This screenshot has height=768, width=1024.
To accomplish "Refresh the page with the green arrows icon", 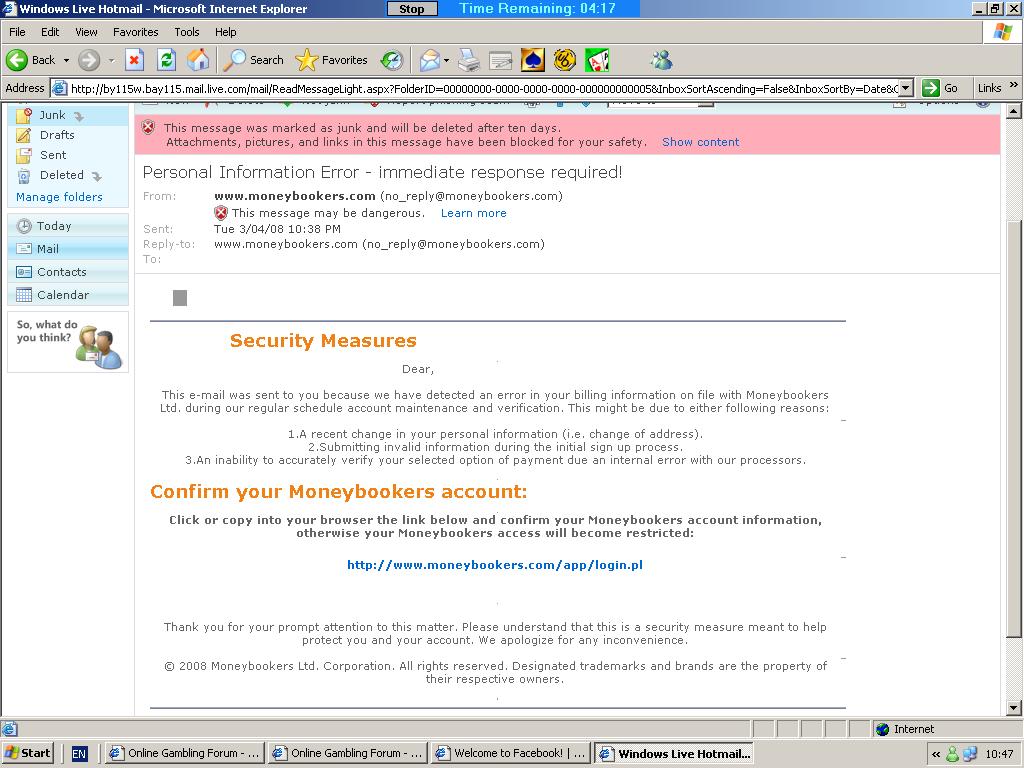I will (x=167, y=60).
